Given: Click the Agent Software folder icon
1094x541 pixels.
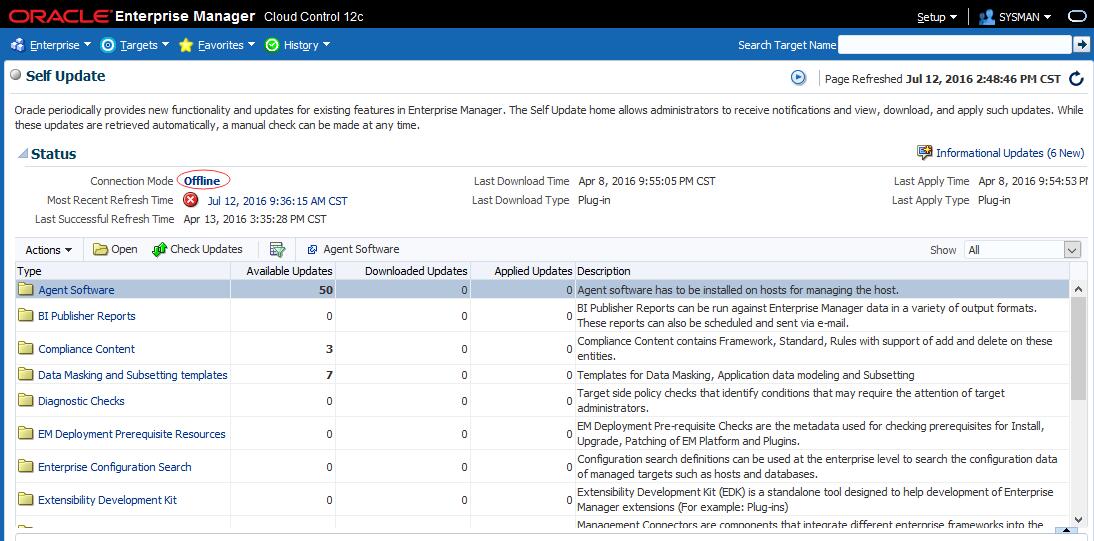Looking at the screenshot, I should coord(26,289).
